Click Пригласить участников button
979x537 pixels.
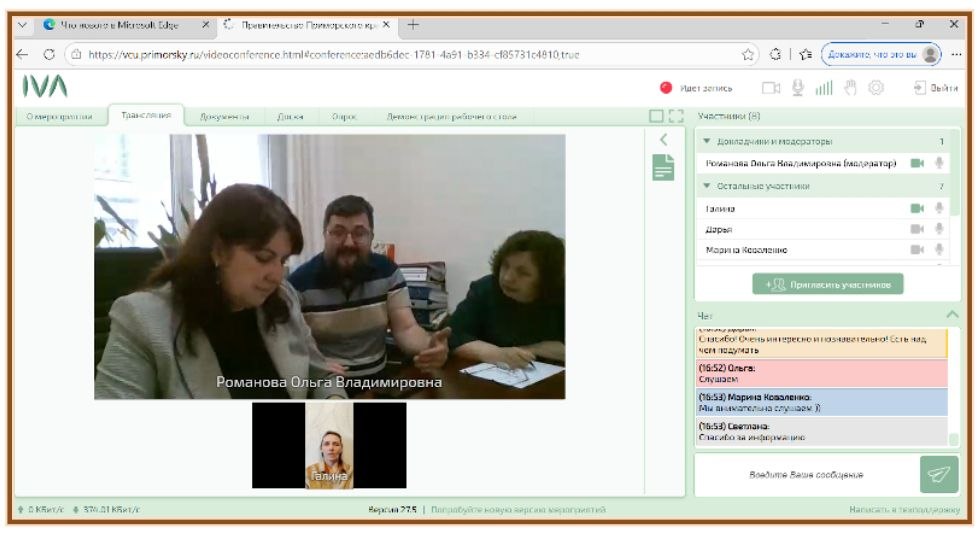827,284
